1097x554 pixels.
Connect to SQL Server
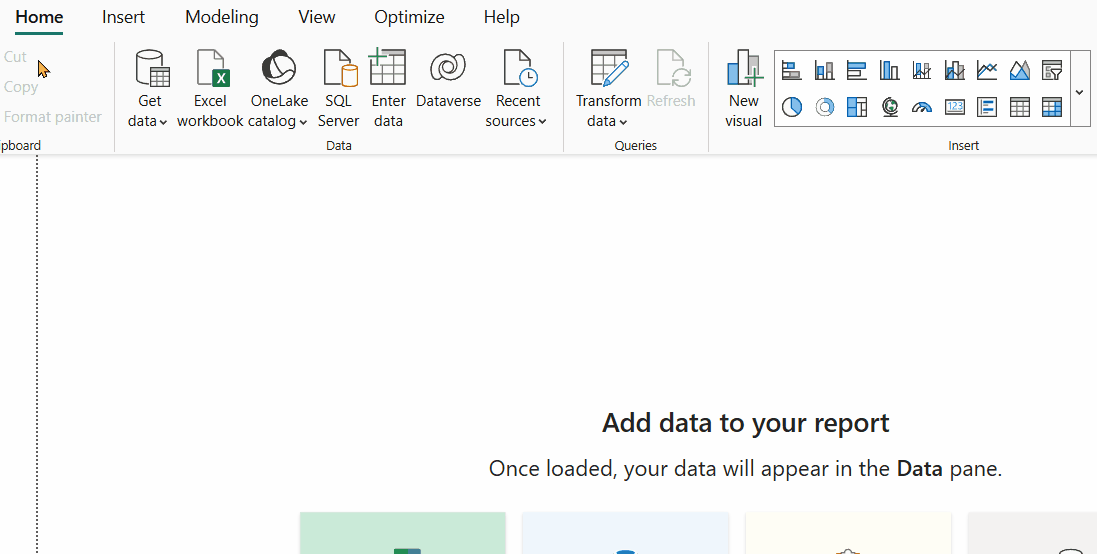tap(339, 89)
